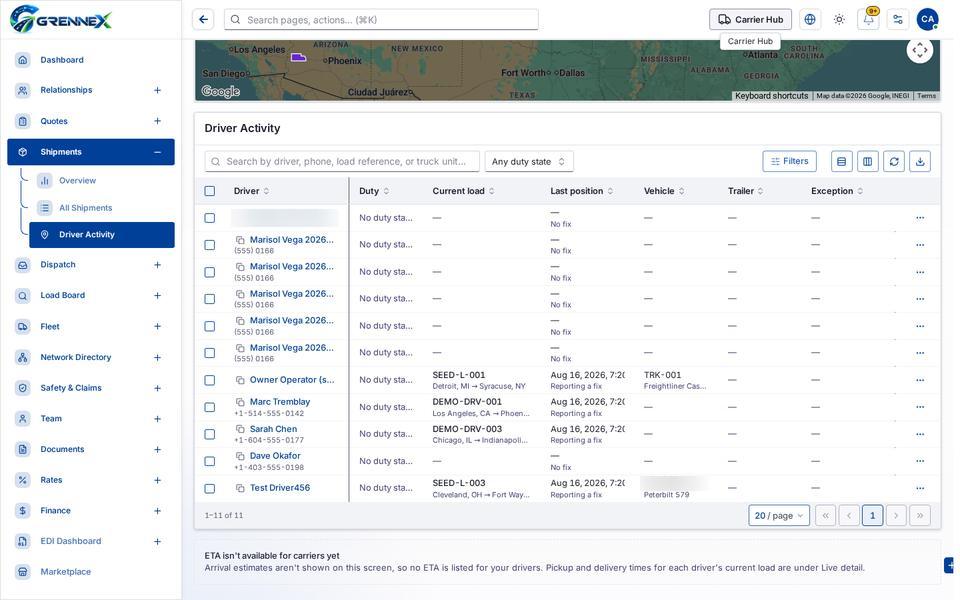Tick the checkbox for Test Driver456
Image resolution: width=960 pixels, height=600 pixels.
(209, 488)
